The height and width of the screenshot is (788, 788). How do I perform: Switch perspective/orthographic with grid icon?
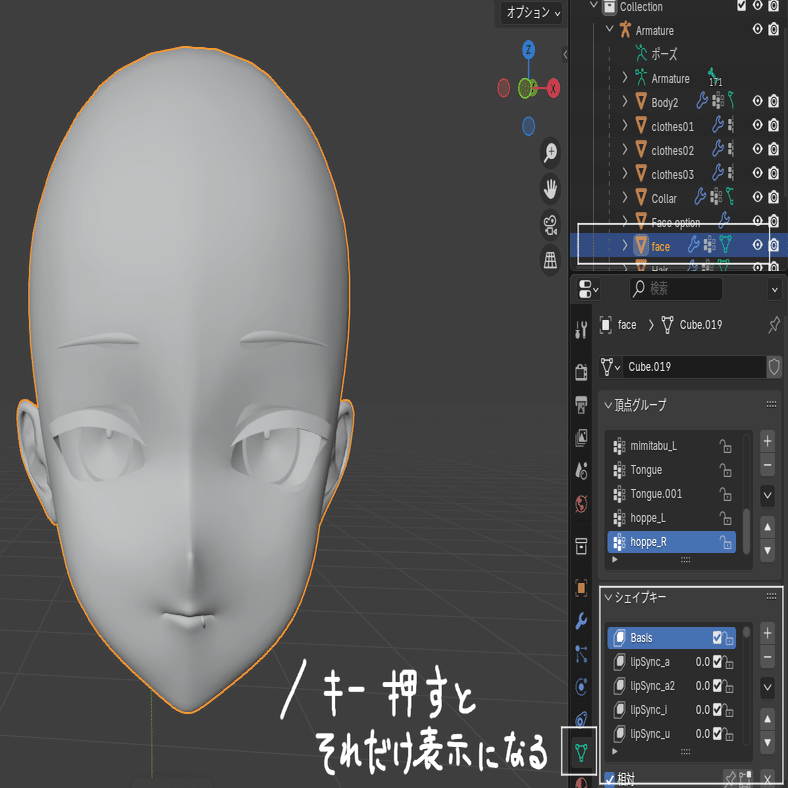[x=550, y=260]
